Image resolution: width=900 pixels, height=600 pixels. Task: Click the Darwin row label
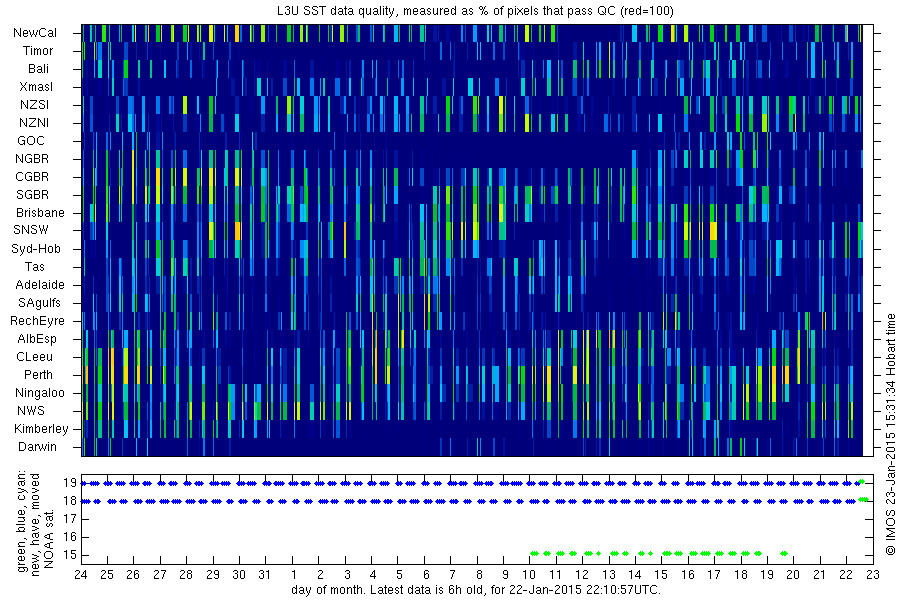point(37,447)
